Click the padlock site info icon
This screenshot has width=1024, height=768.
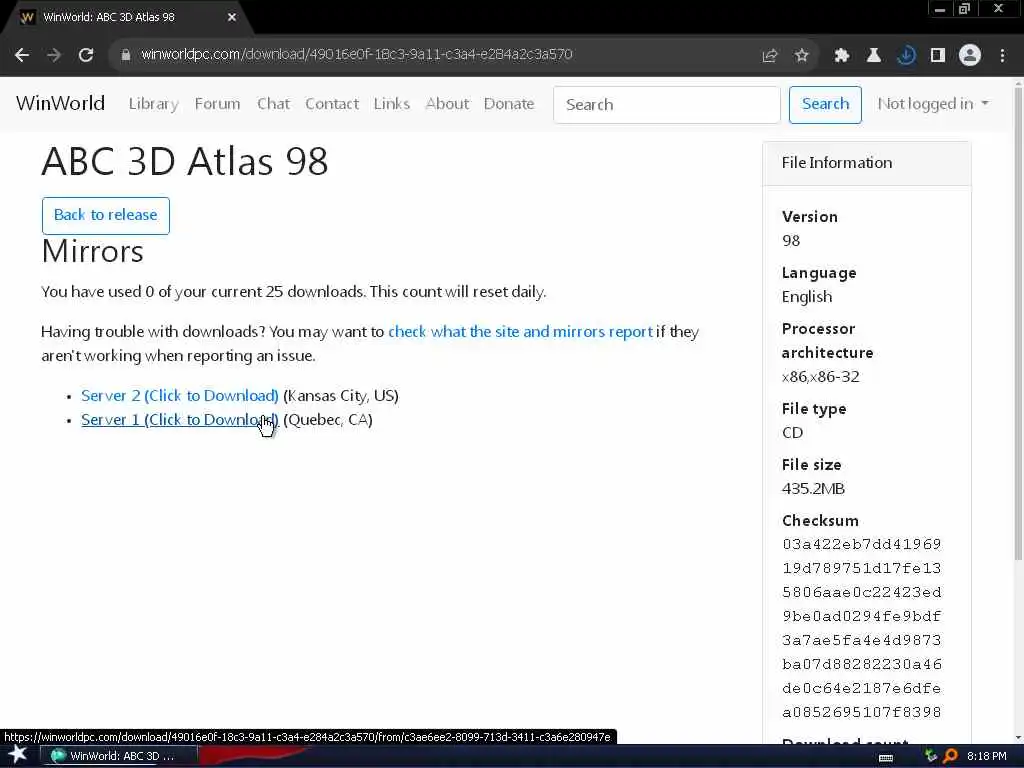point(126,55)
